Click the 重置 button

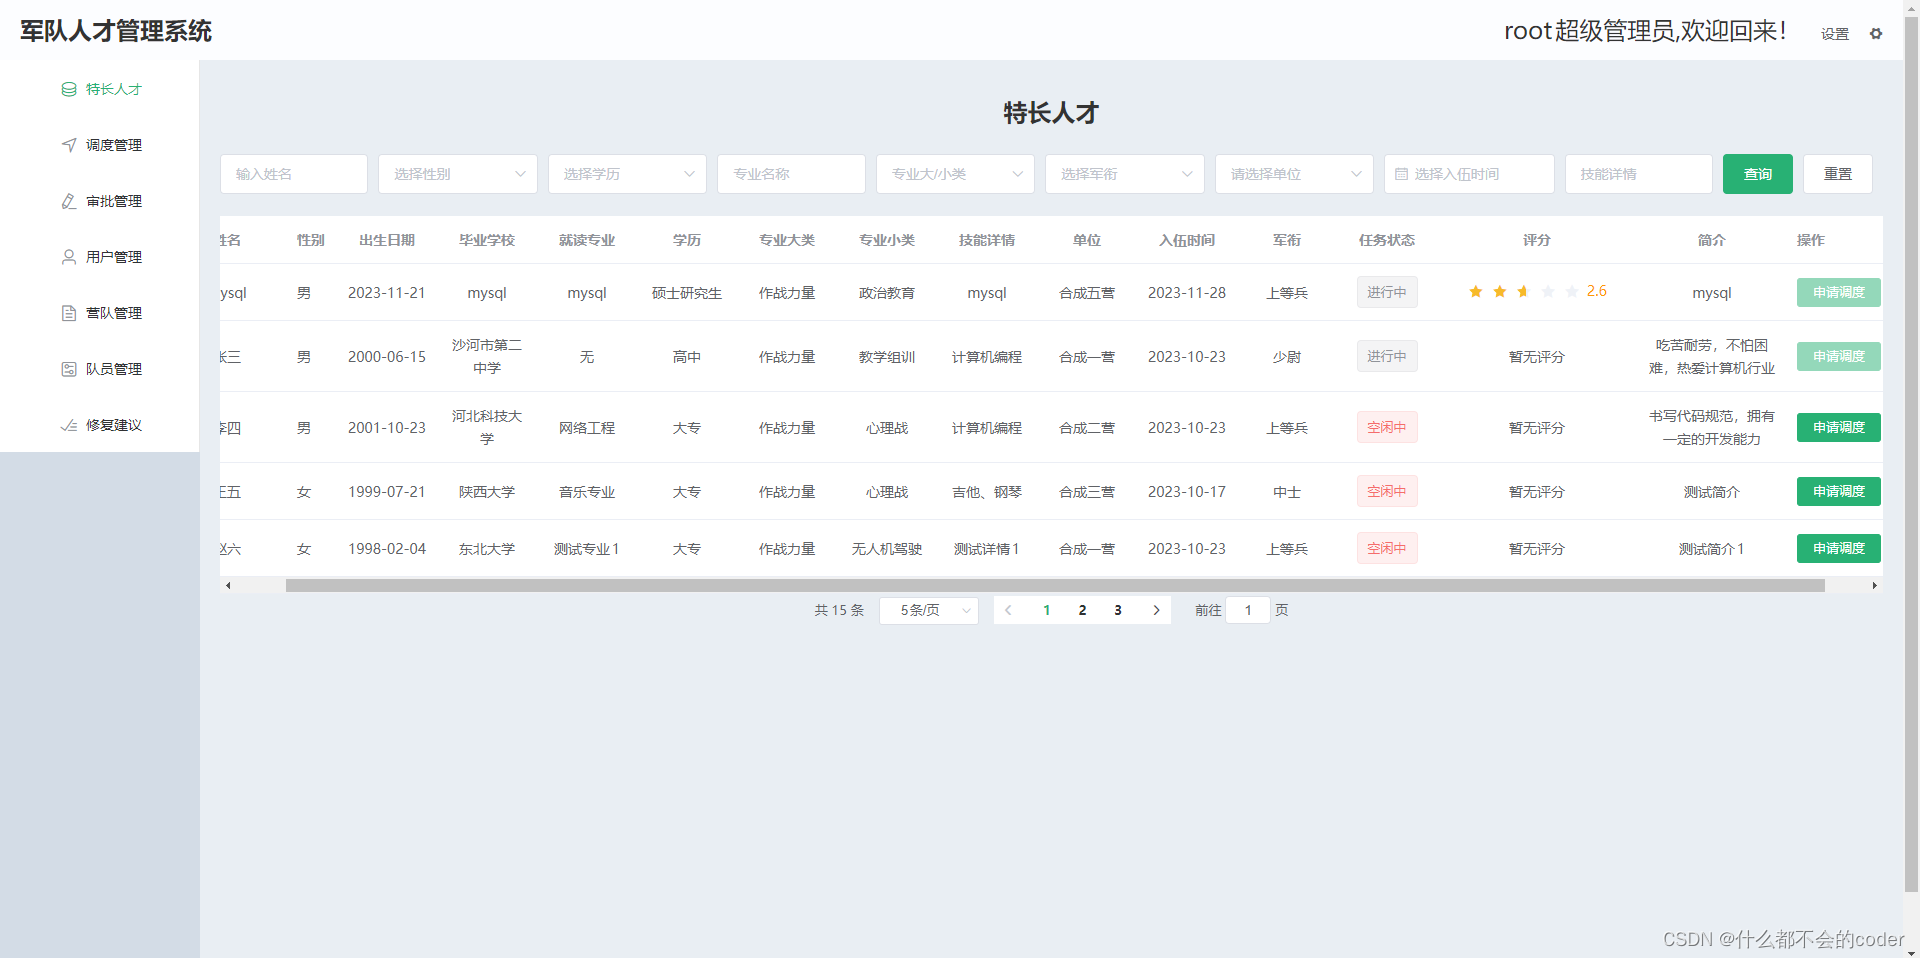point(1838,174)
